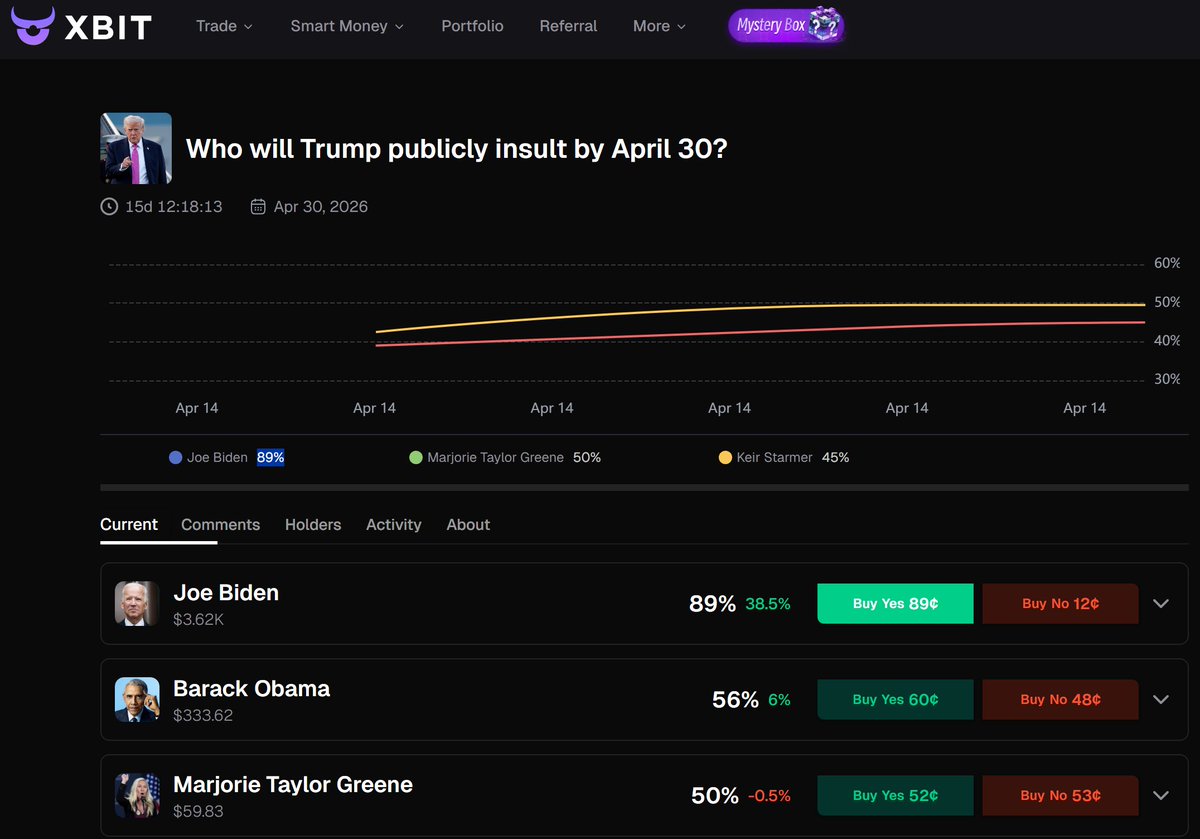Open the Smart Money dropdown menu
The image size is (1200, 839).
(x=347, y=26)
